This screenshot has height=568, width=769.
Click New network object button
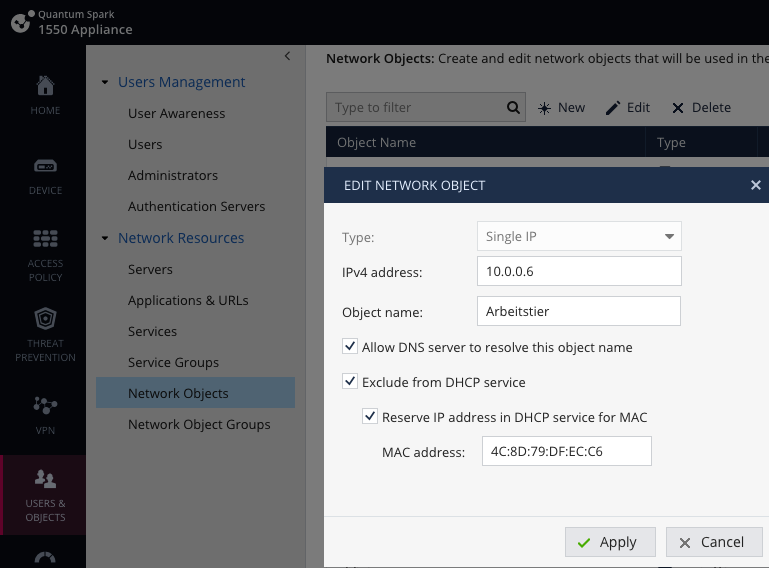(561, 108)
